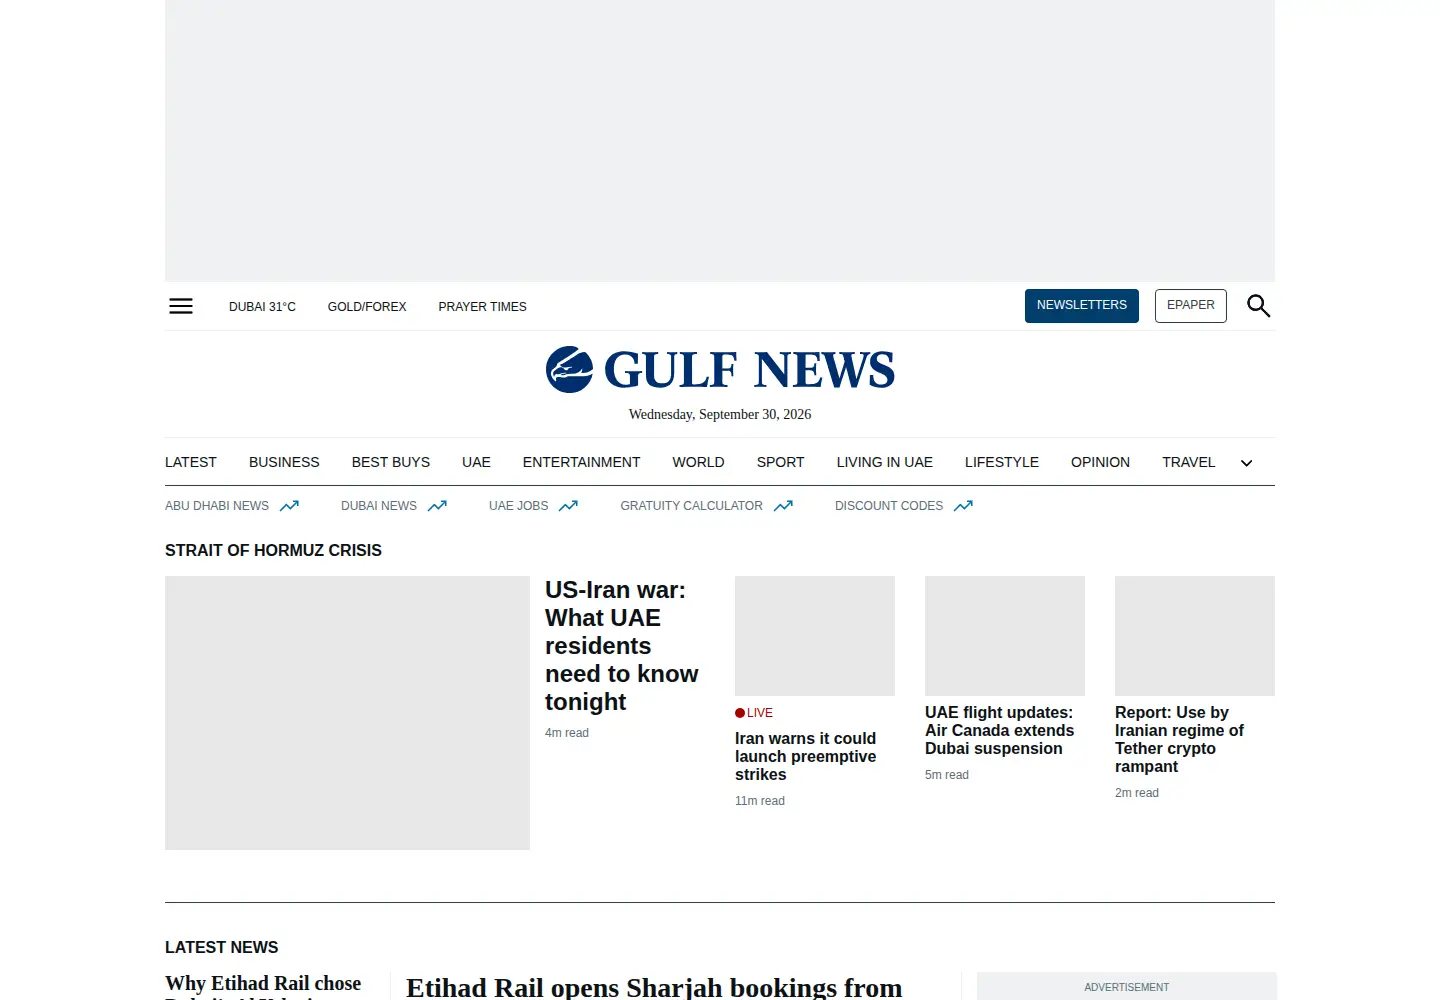Open 'Report: Use by Iranian regime' article
The height and width of the screenshot is (1000, 1440).
click(x=1180, y=739)
